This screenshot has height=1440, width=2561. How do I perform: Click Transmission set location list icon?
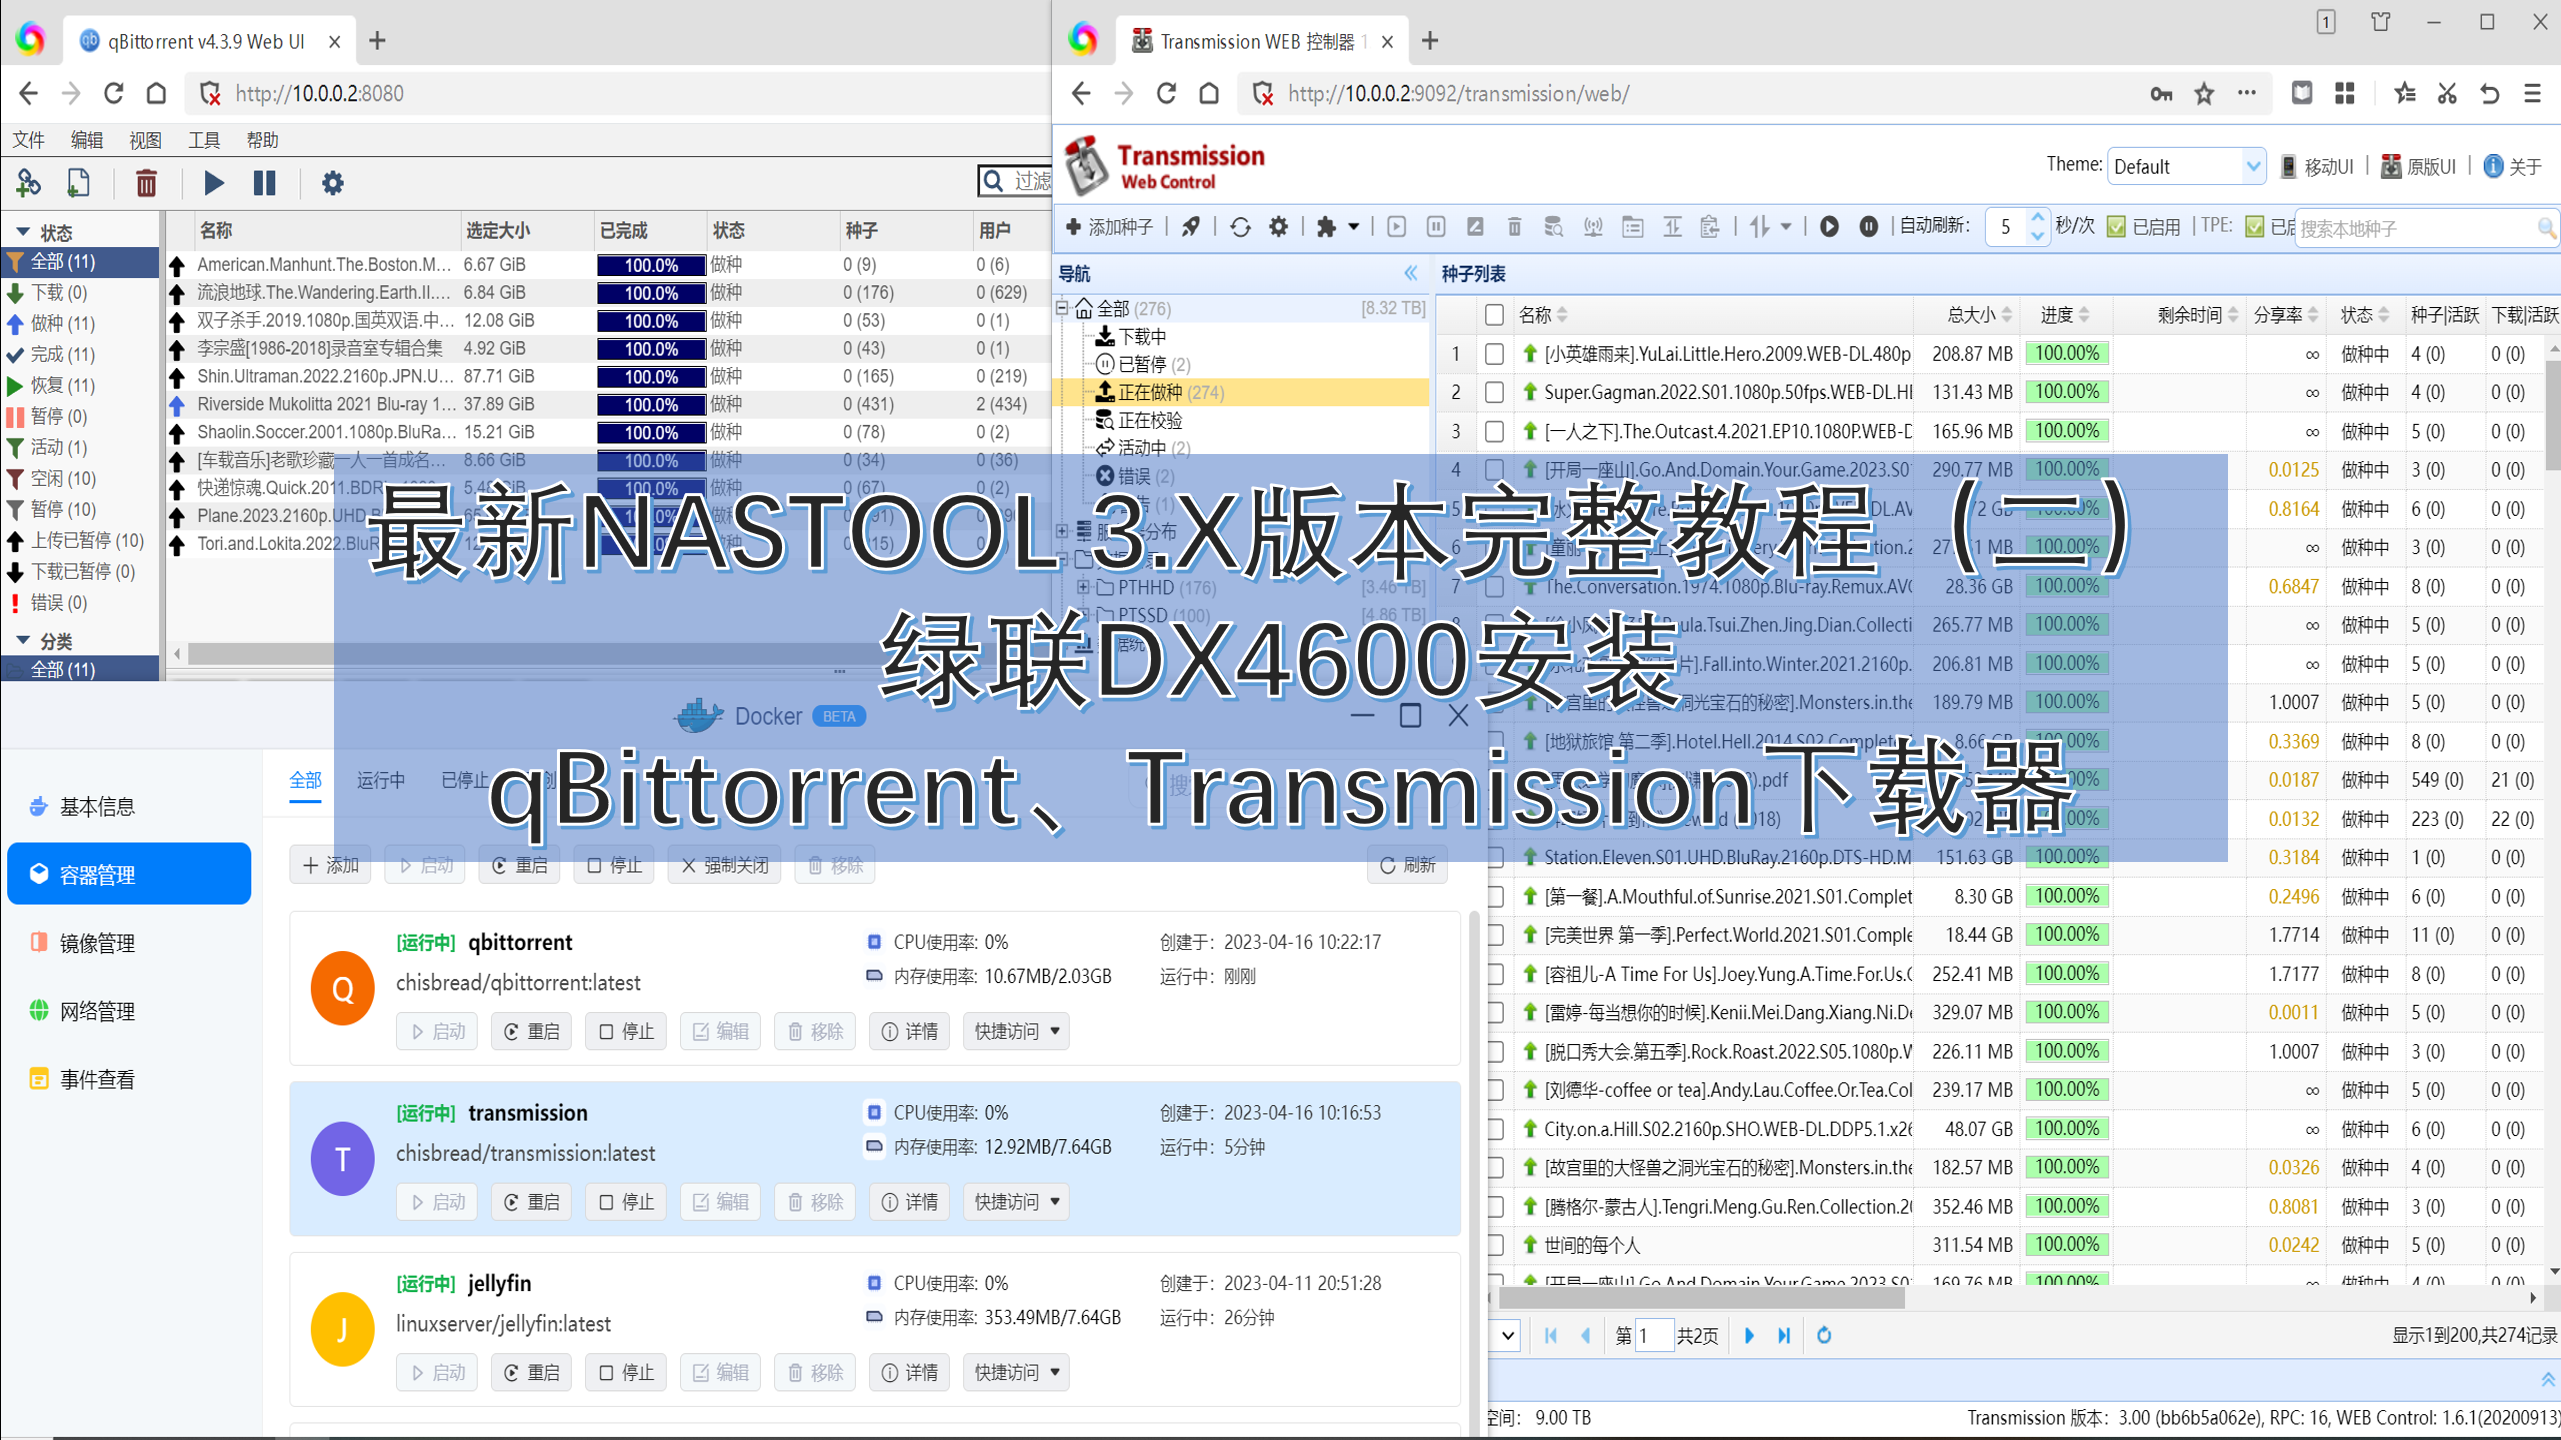tap(1632, 227)
